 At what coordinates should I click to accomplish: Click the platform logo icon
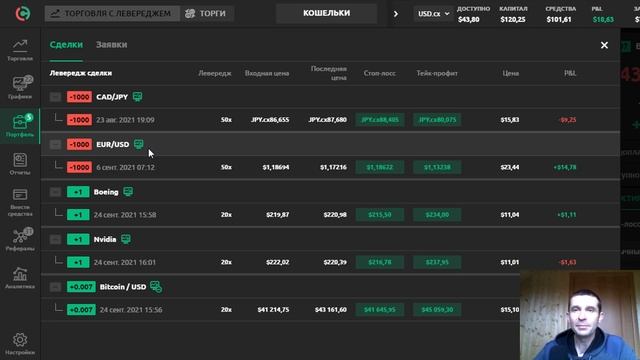22,14
